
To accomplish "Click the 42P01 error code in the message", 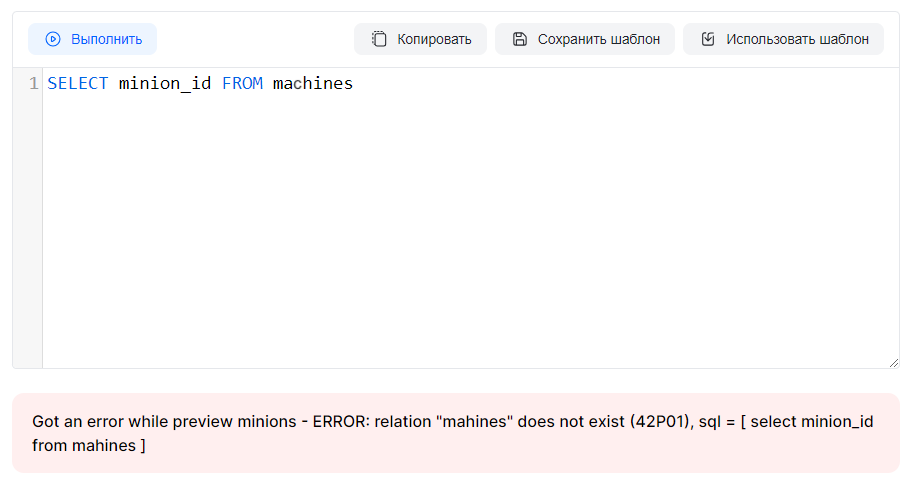I will tap(659, 421).
